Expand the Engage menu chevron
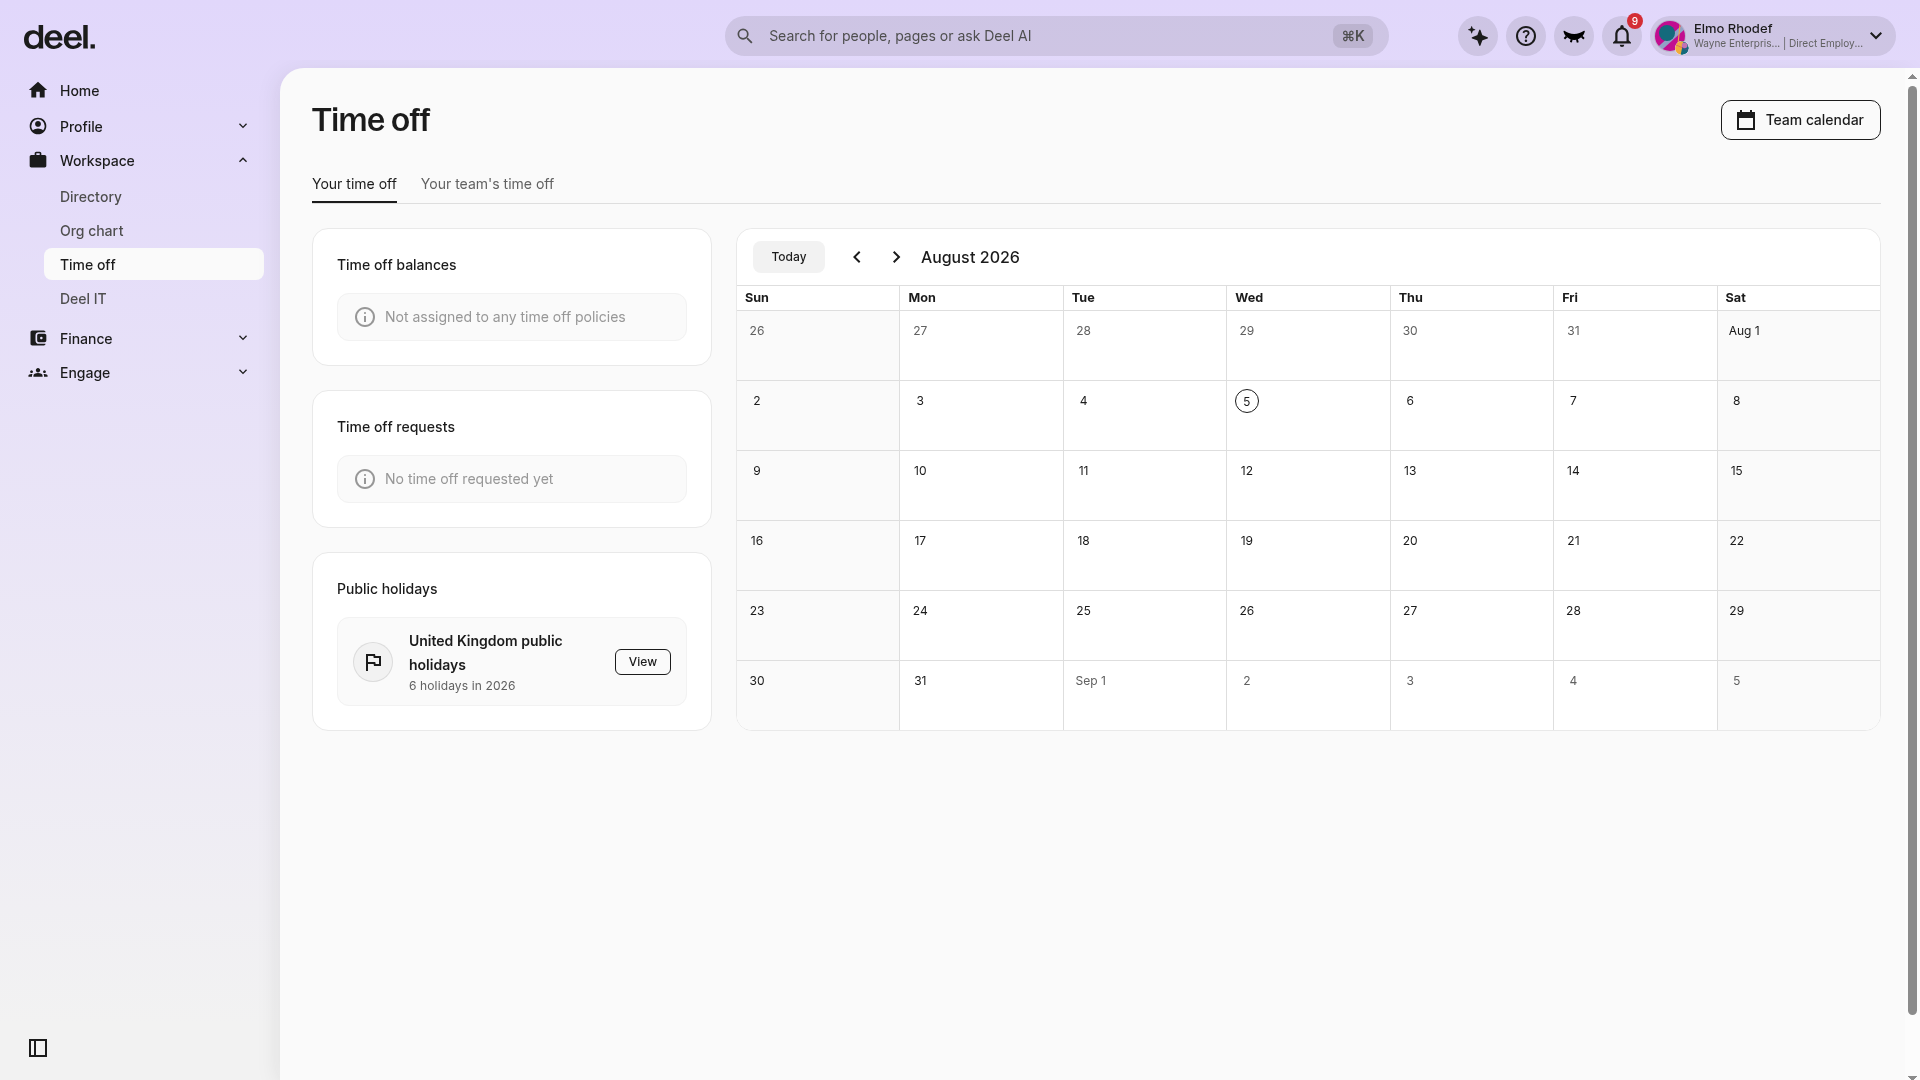Image resolution: width=1920 pixels, height=1080 pixels. point(243,372)
